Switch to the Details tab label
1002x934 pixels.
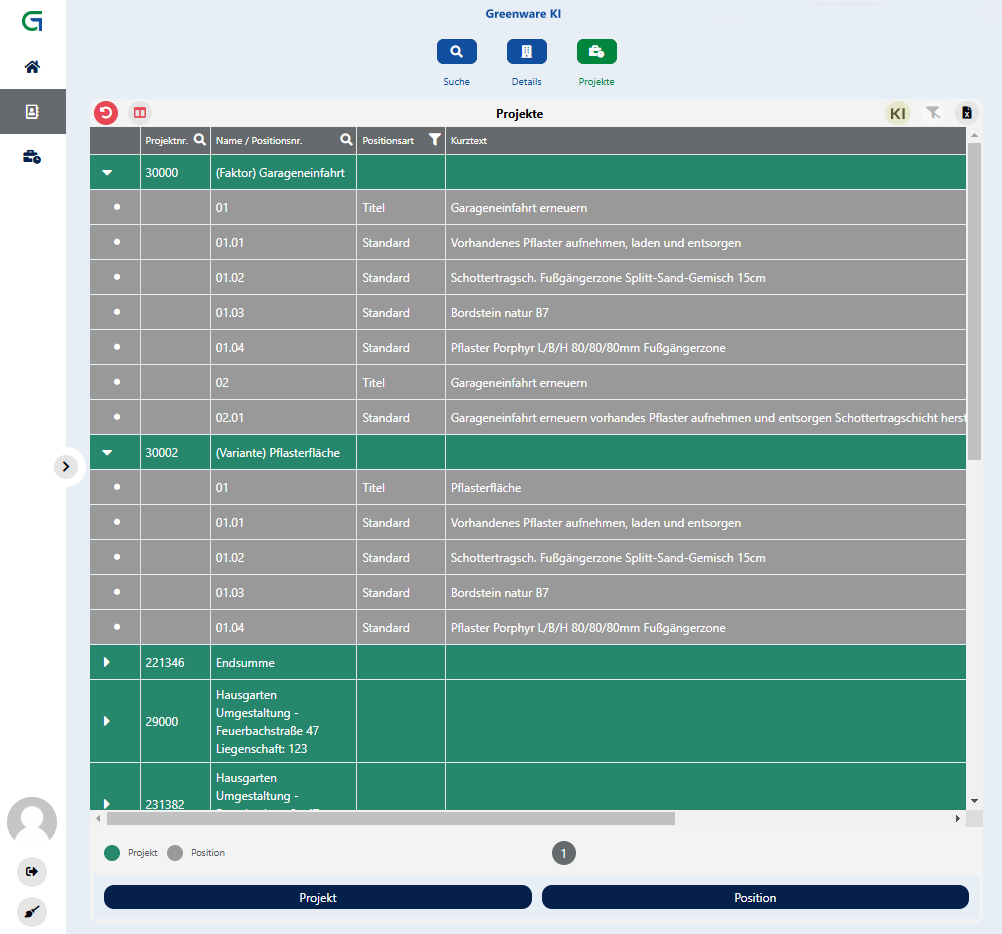(x=527, y=82)
